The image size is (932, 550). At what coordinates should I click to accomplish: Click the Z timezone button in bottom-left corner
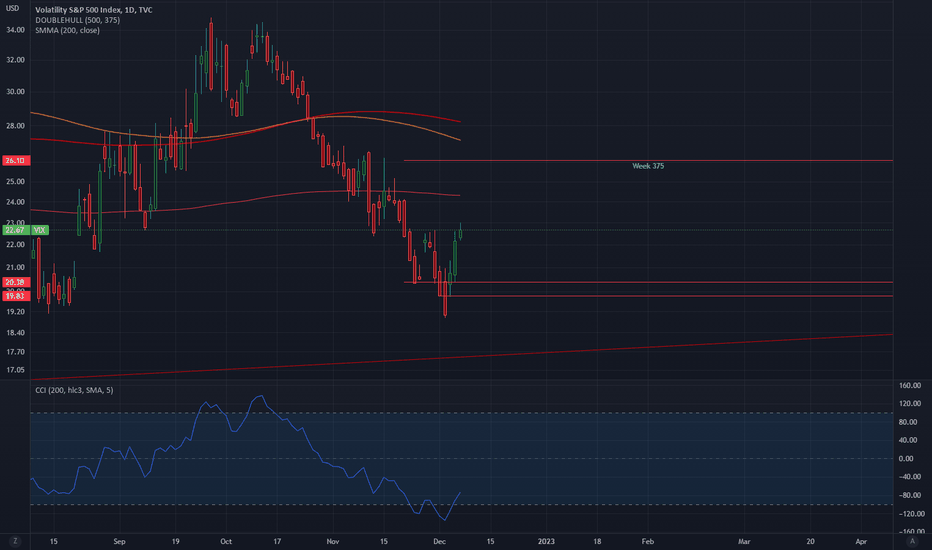click(15, 541)
